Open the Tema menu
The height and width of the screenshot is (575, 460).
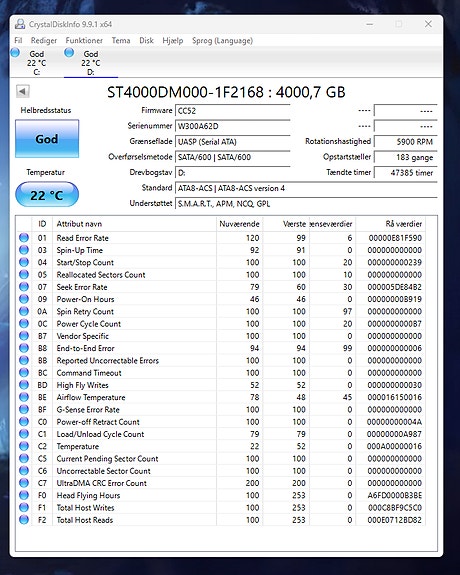tap(121, 40)
